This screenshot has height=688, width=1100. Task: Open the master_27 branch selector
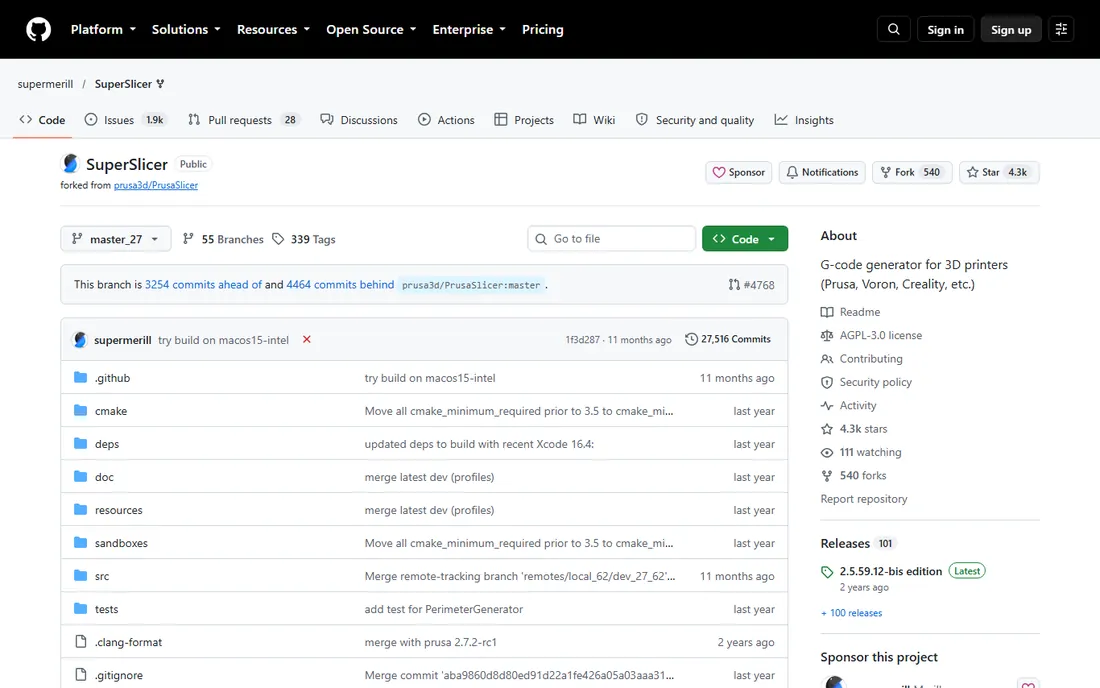(x=116, y=239)
